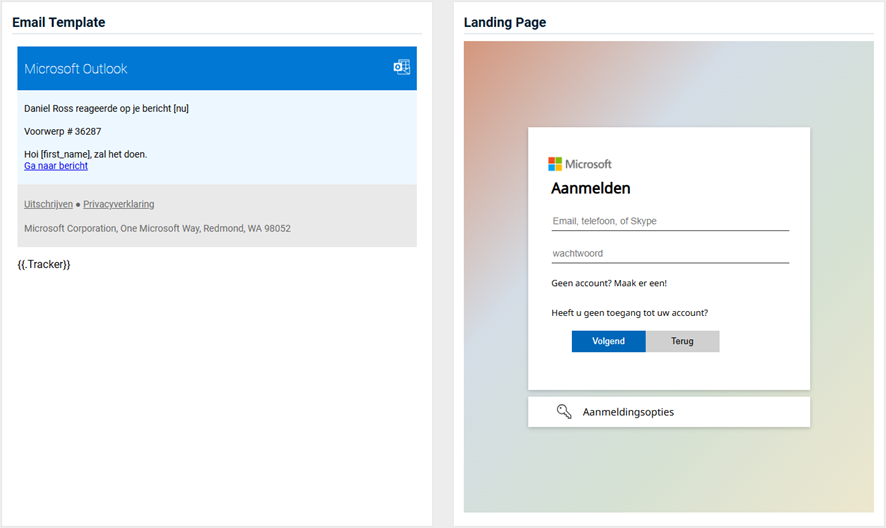Click the Terug button

point(683,341)
